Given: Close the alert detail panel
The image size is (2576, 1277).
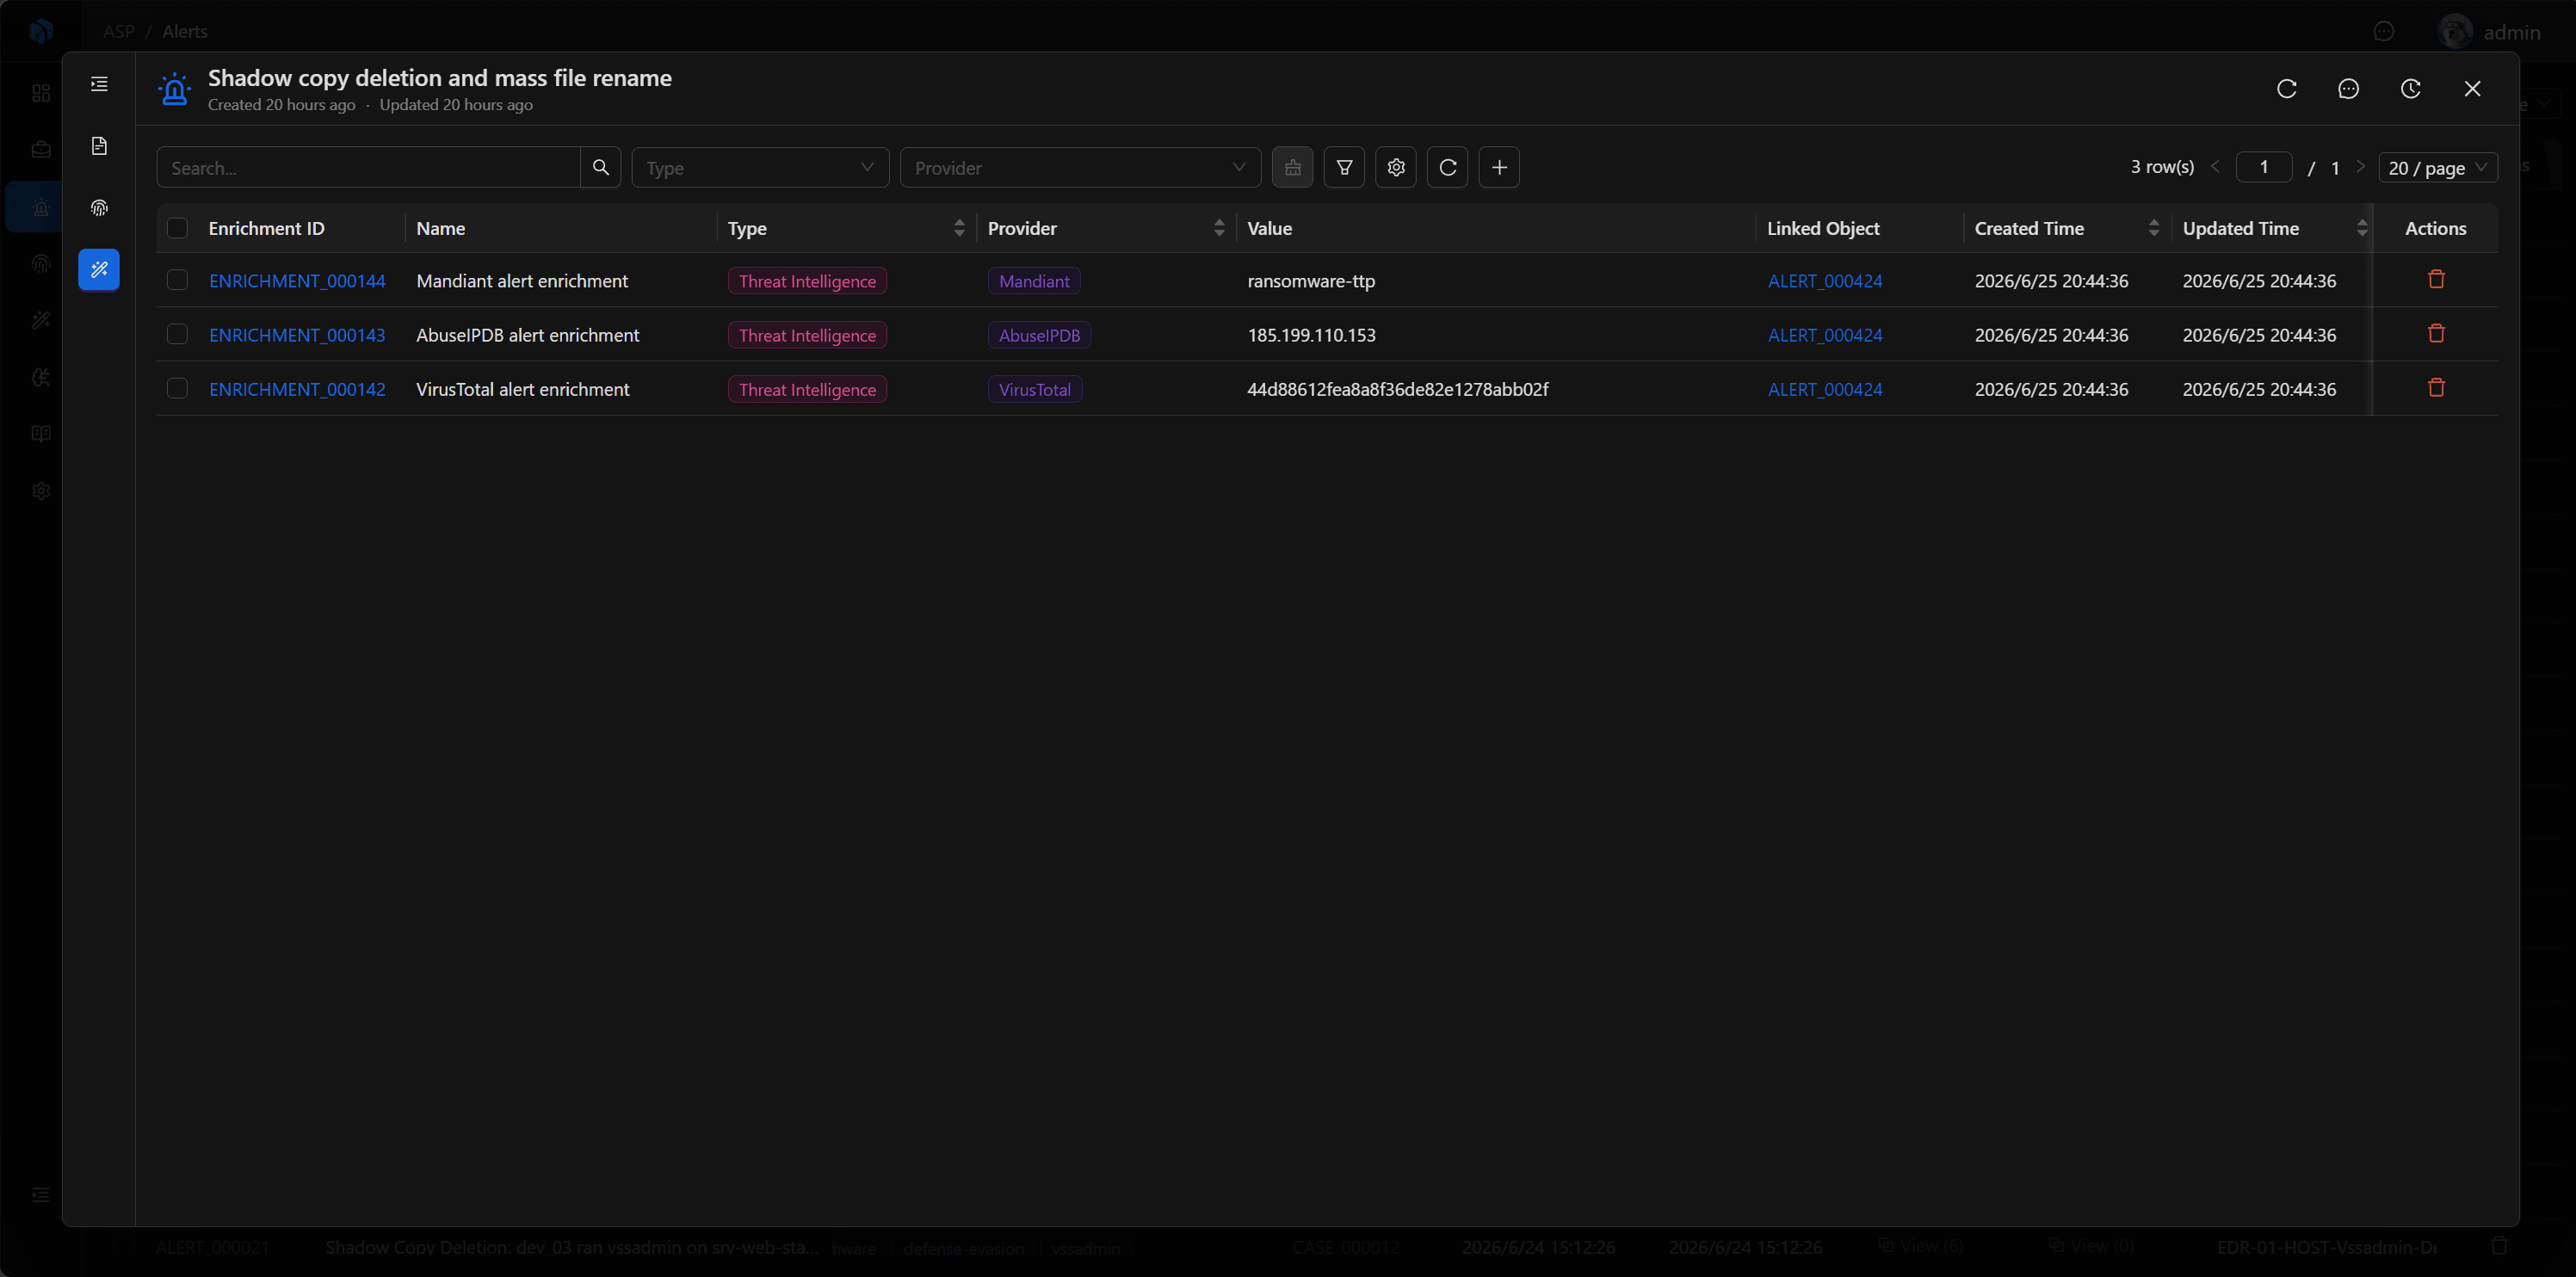Looking at the screenshot, I should pyautogui.click(x=2473, y=89).
